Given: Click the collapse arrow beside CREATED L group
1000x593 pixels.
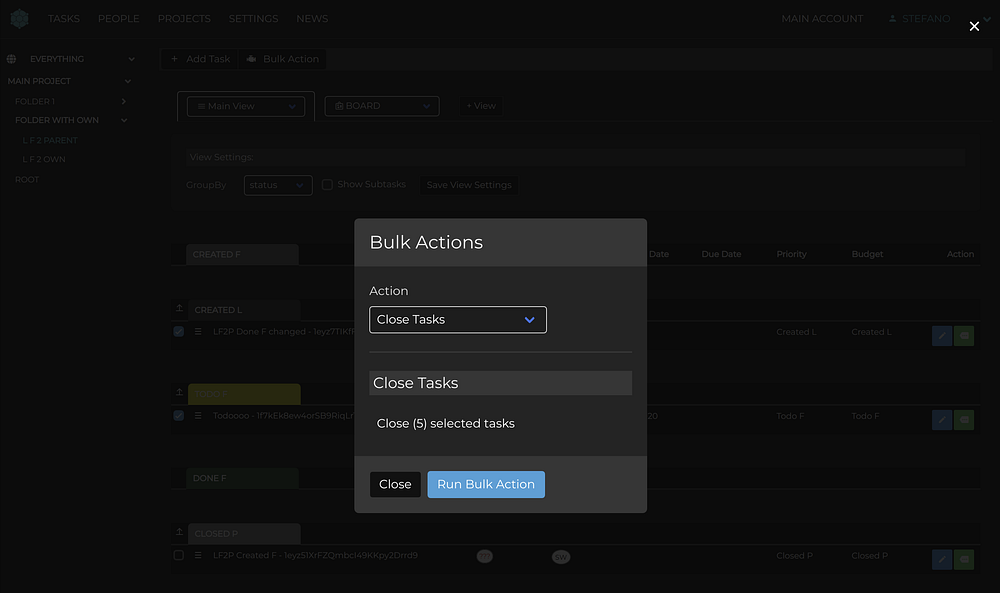Looking at the screenshot, I should pos(179,309).
